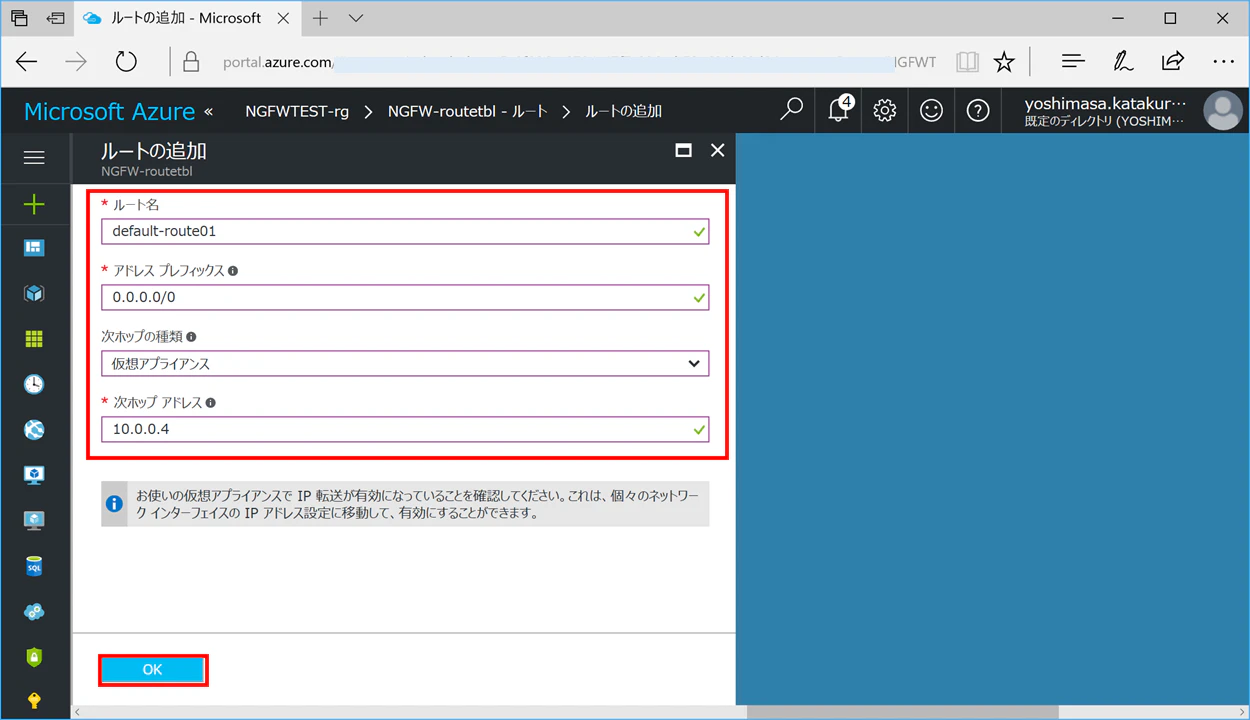Open the Dashboard icon in the sidebar

click(x=34, y=248)
